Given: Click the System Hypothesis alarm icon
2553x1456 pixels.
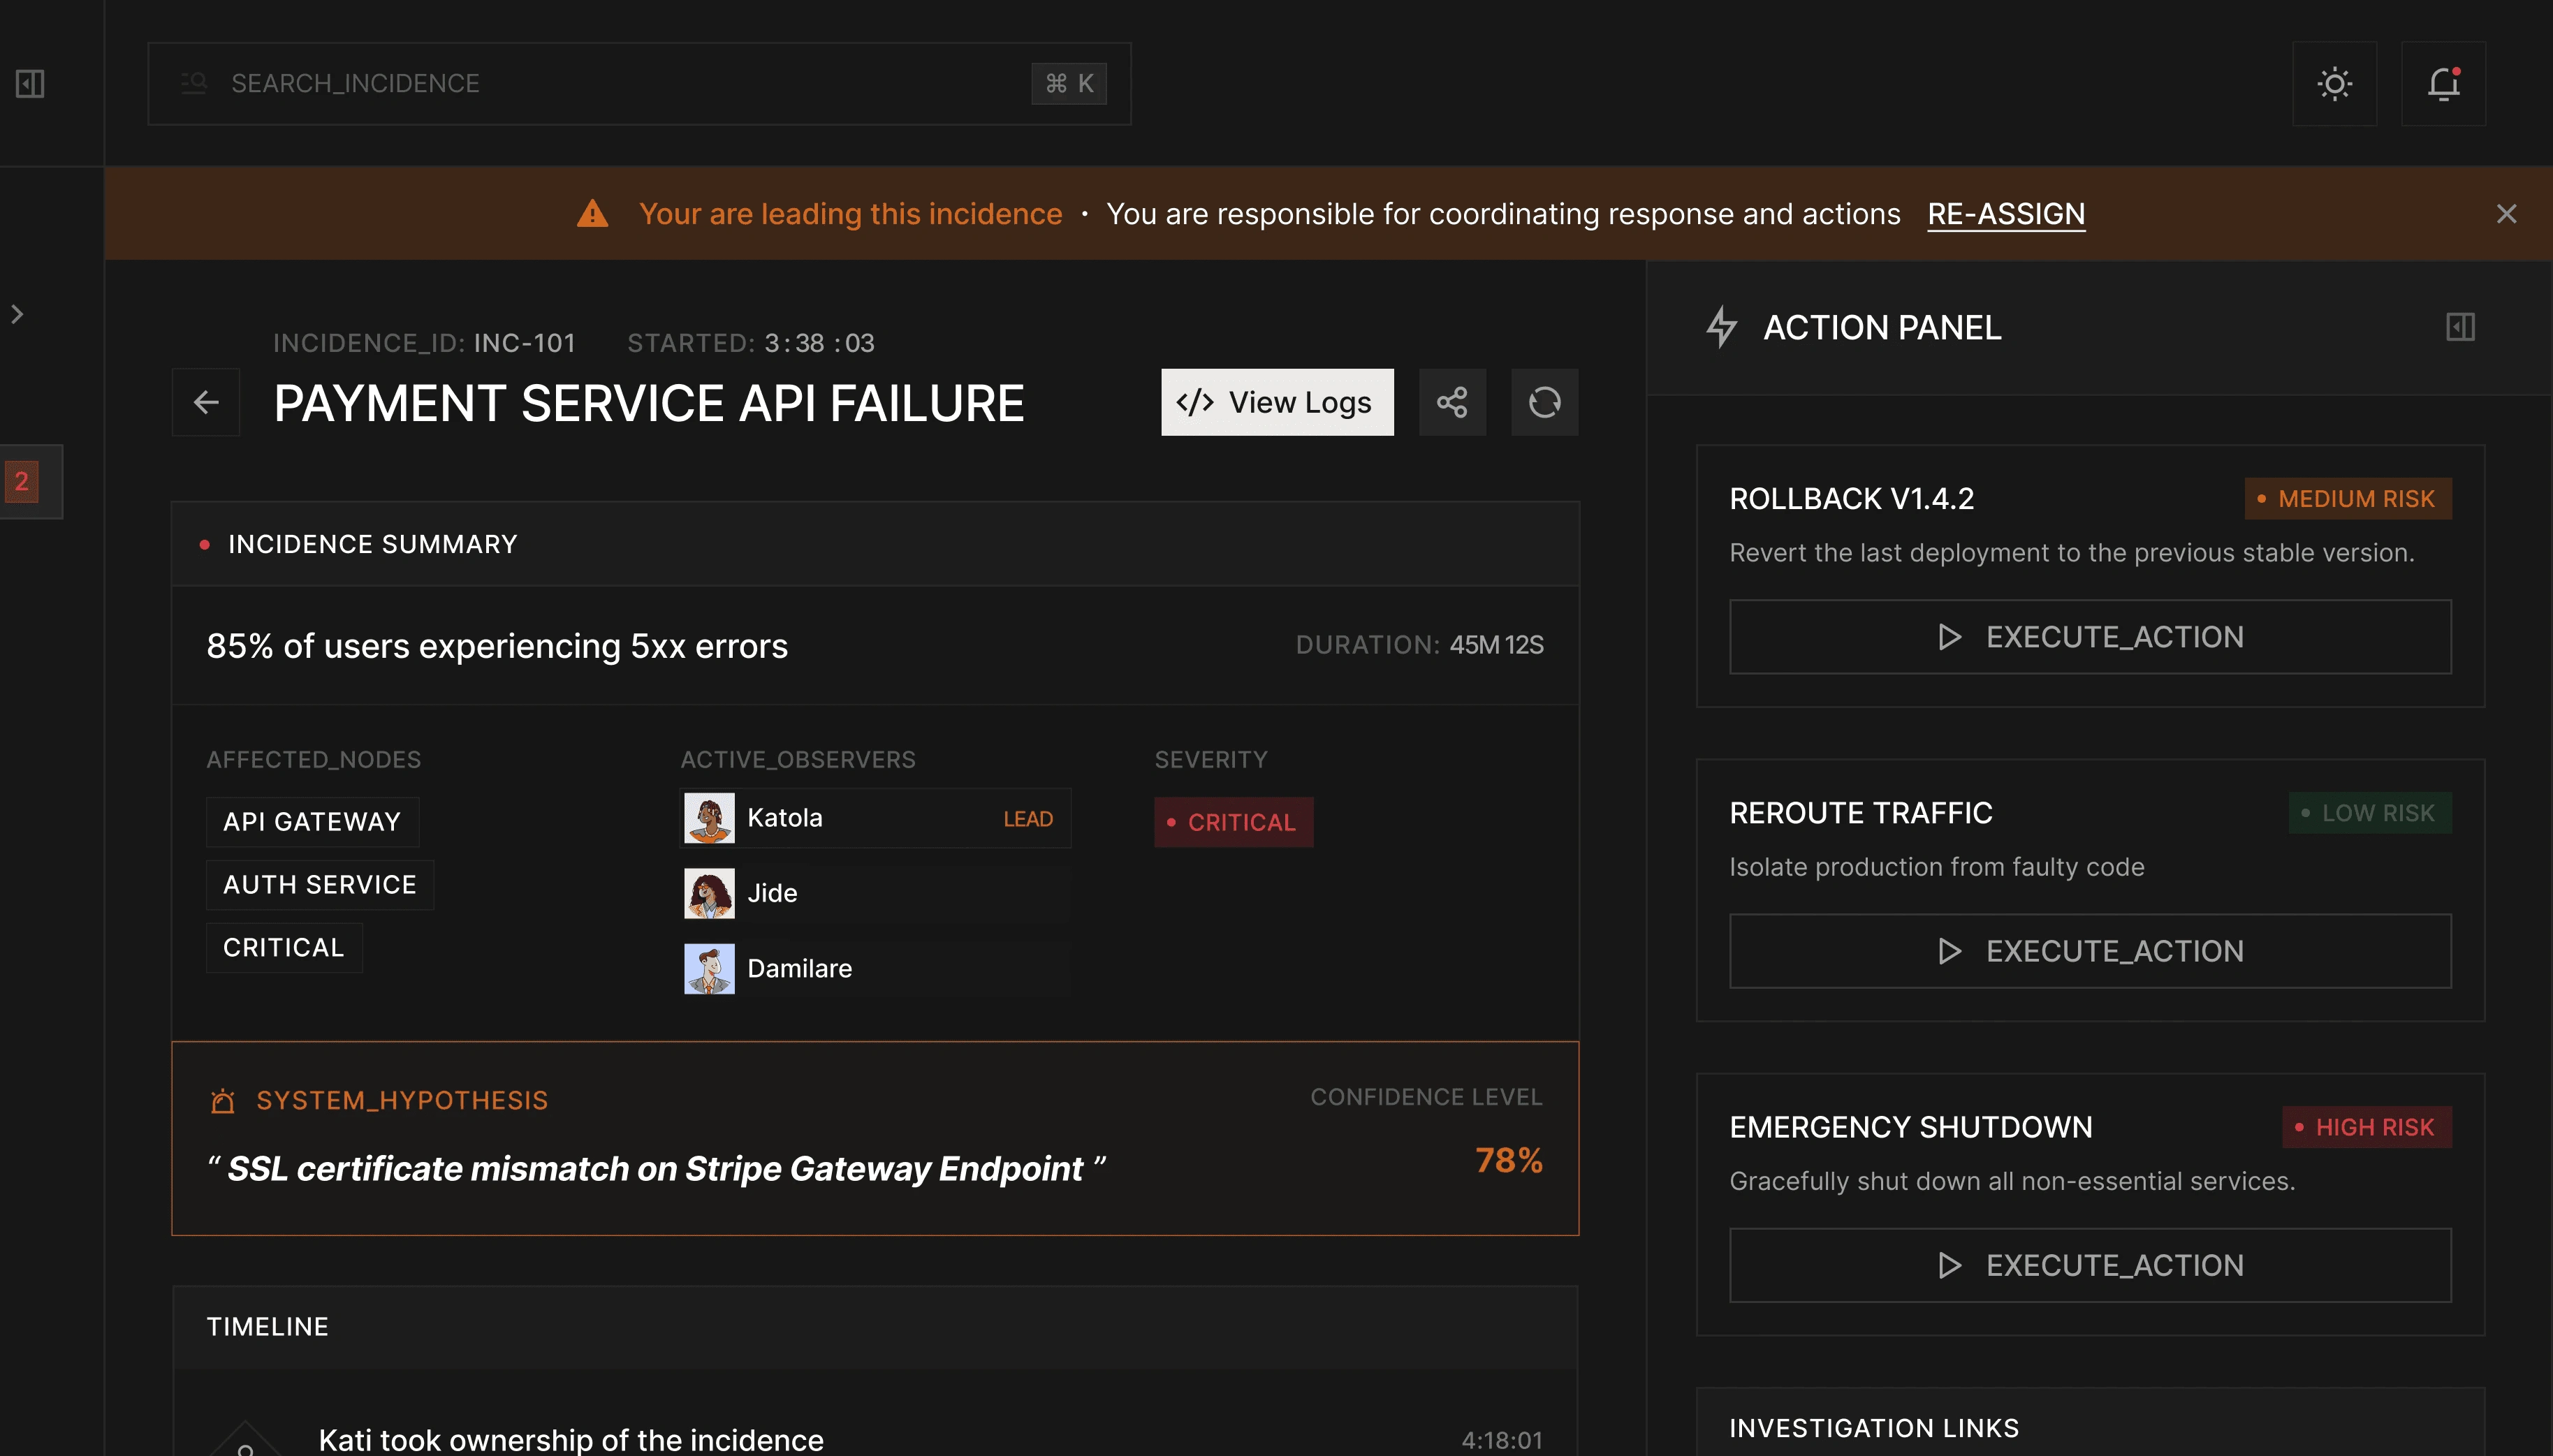Looking at the screenshot, I should (222, 1101).
